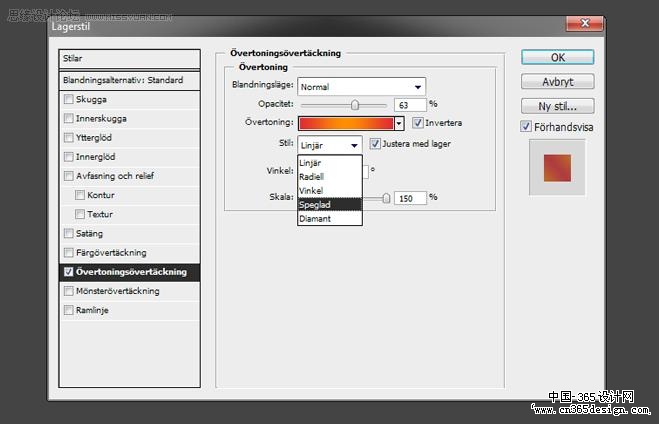Choose Linjär in the style list
Image resolution: width=659 pixels, height=424 pixels.
(x=330, y=163)
